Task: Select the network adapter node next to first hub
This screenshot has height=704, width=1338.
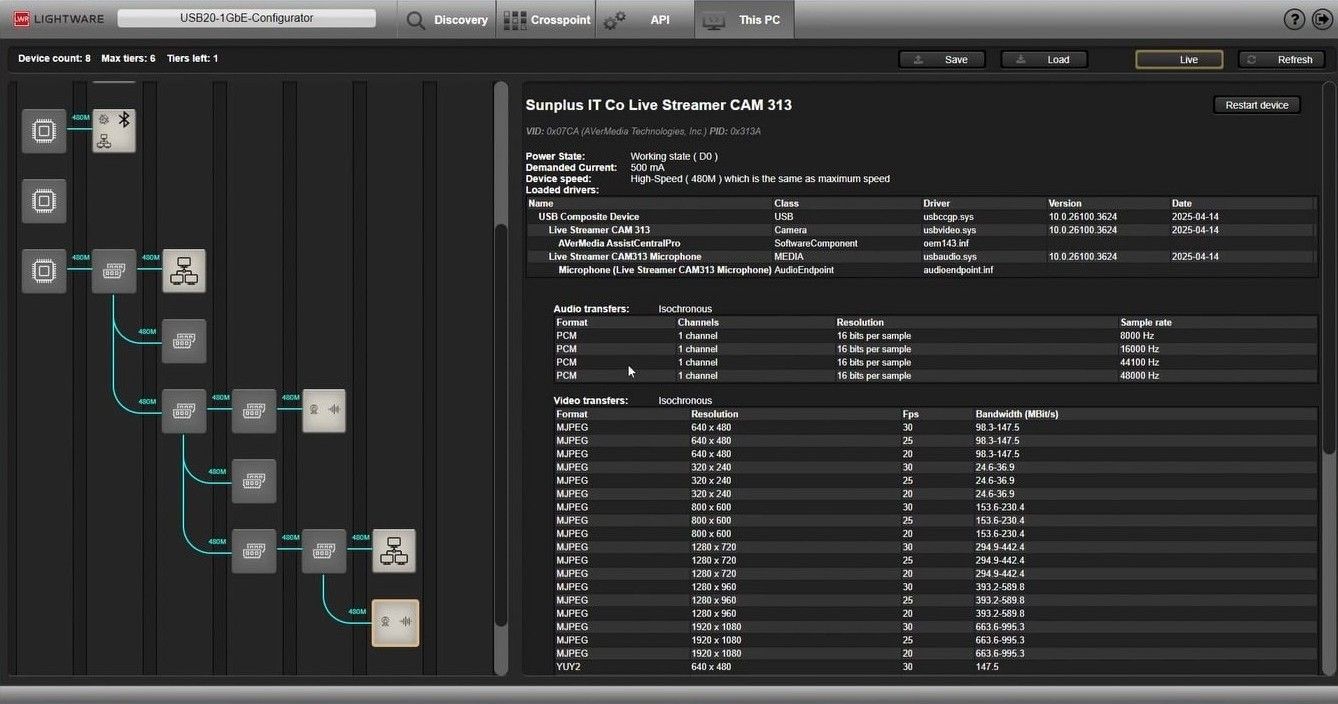Action: pos(184,271)
